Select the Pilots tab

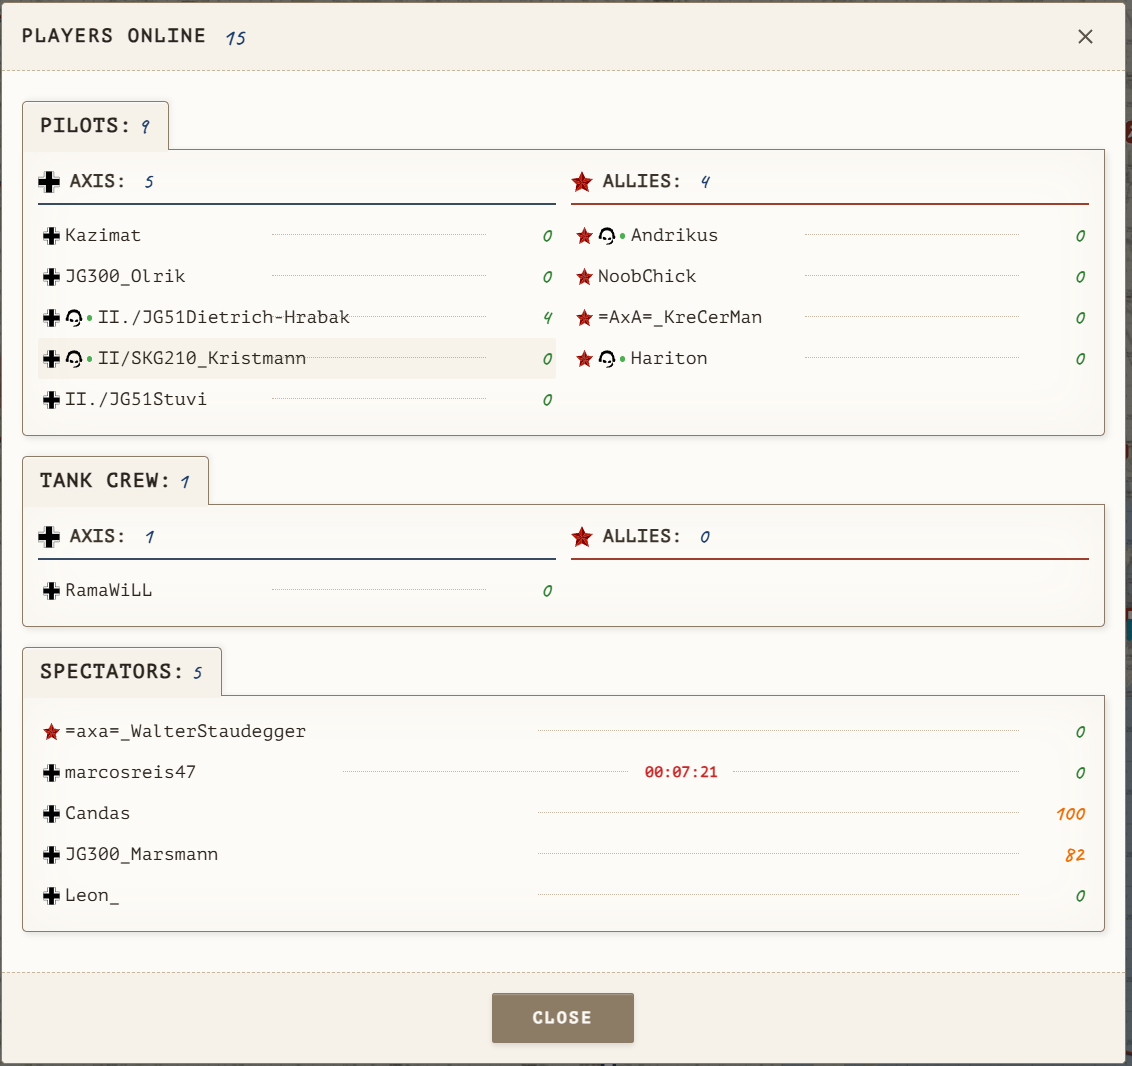[x=95, y=126]
